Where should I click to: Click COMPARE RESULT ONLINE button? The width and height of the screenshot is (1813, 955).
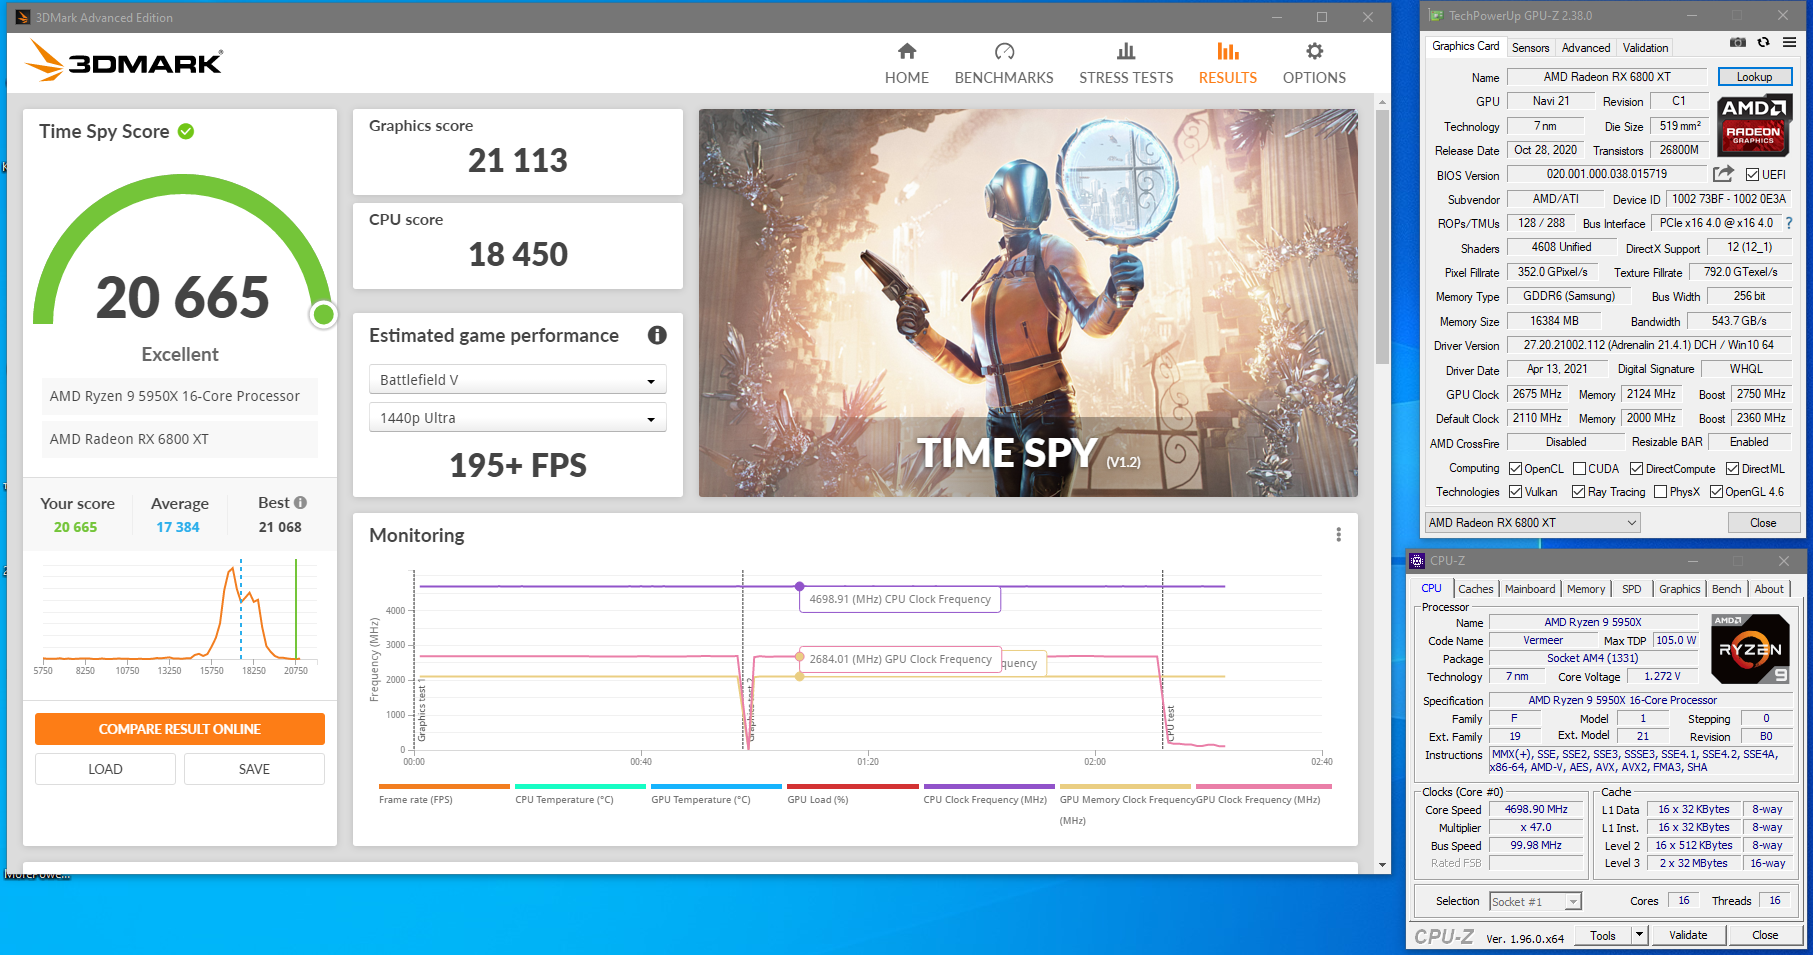180,729
